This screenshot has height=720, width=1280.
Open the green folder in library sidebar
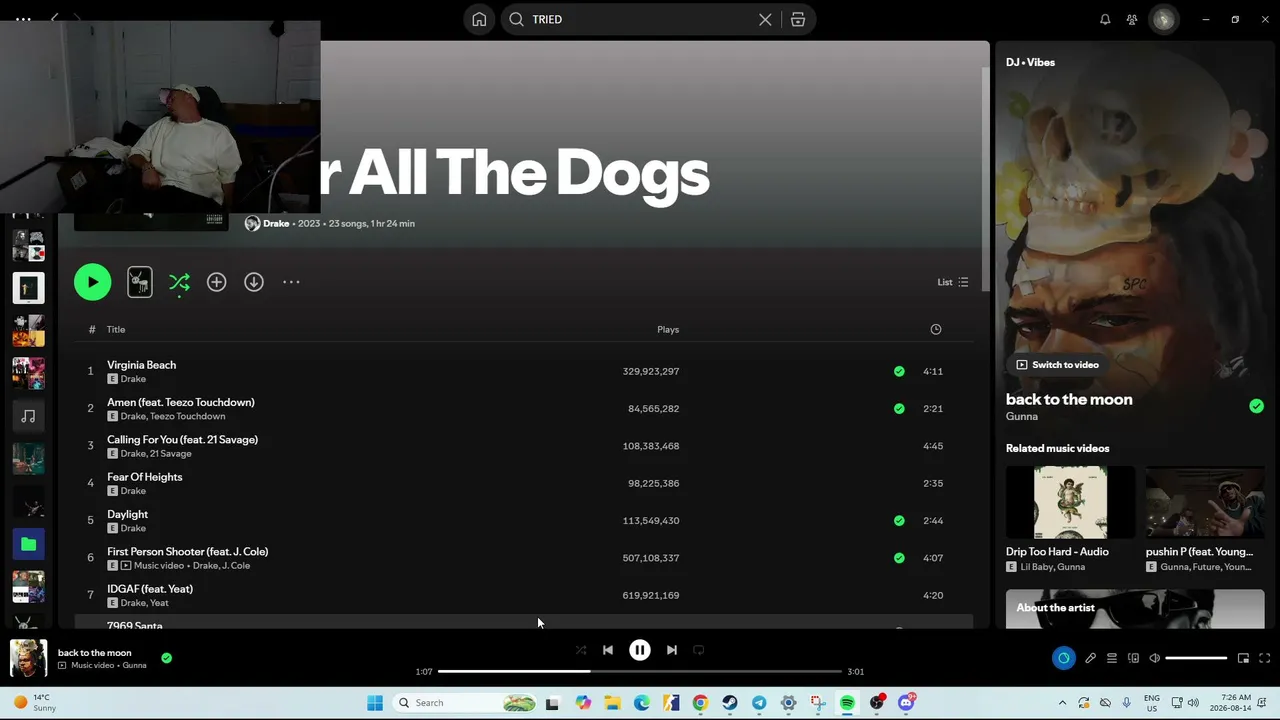pos(28,544)
